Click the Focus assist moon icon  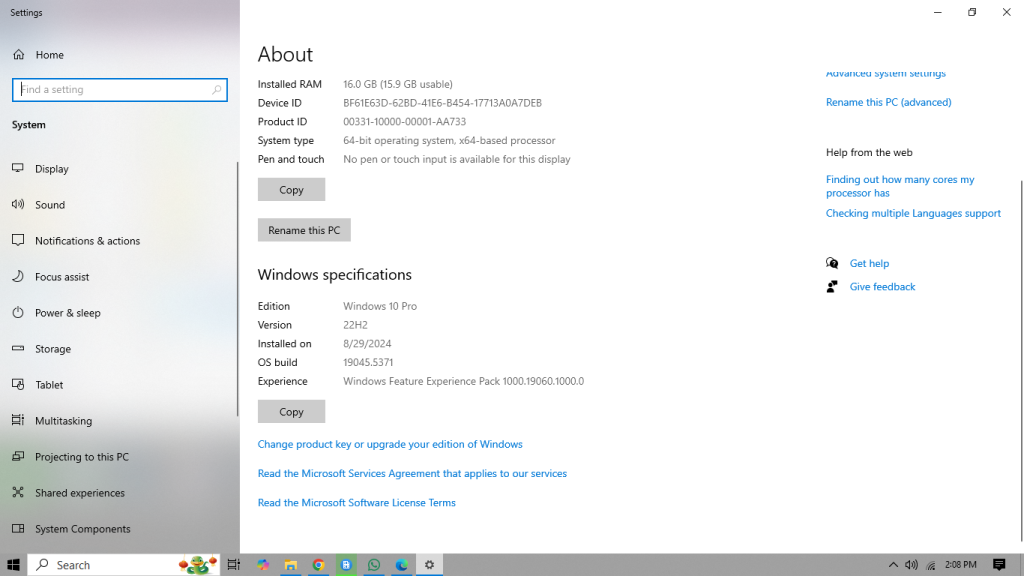18,276
